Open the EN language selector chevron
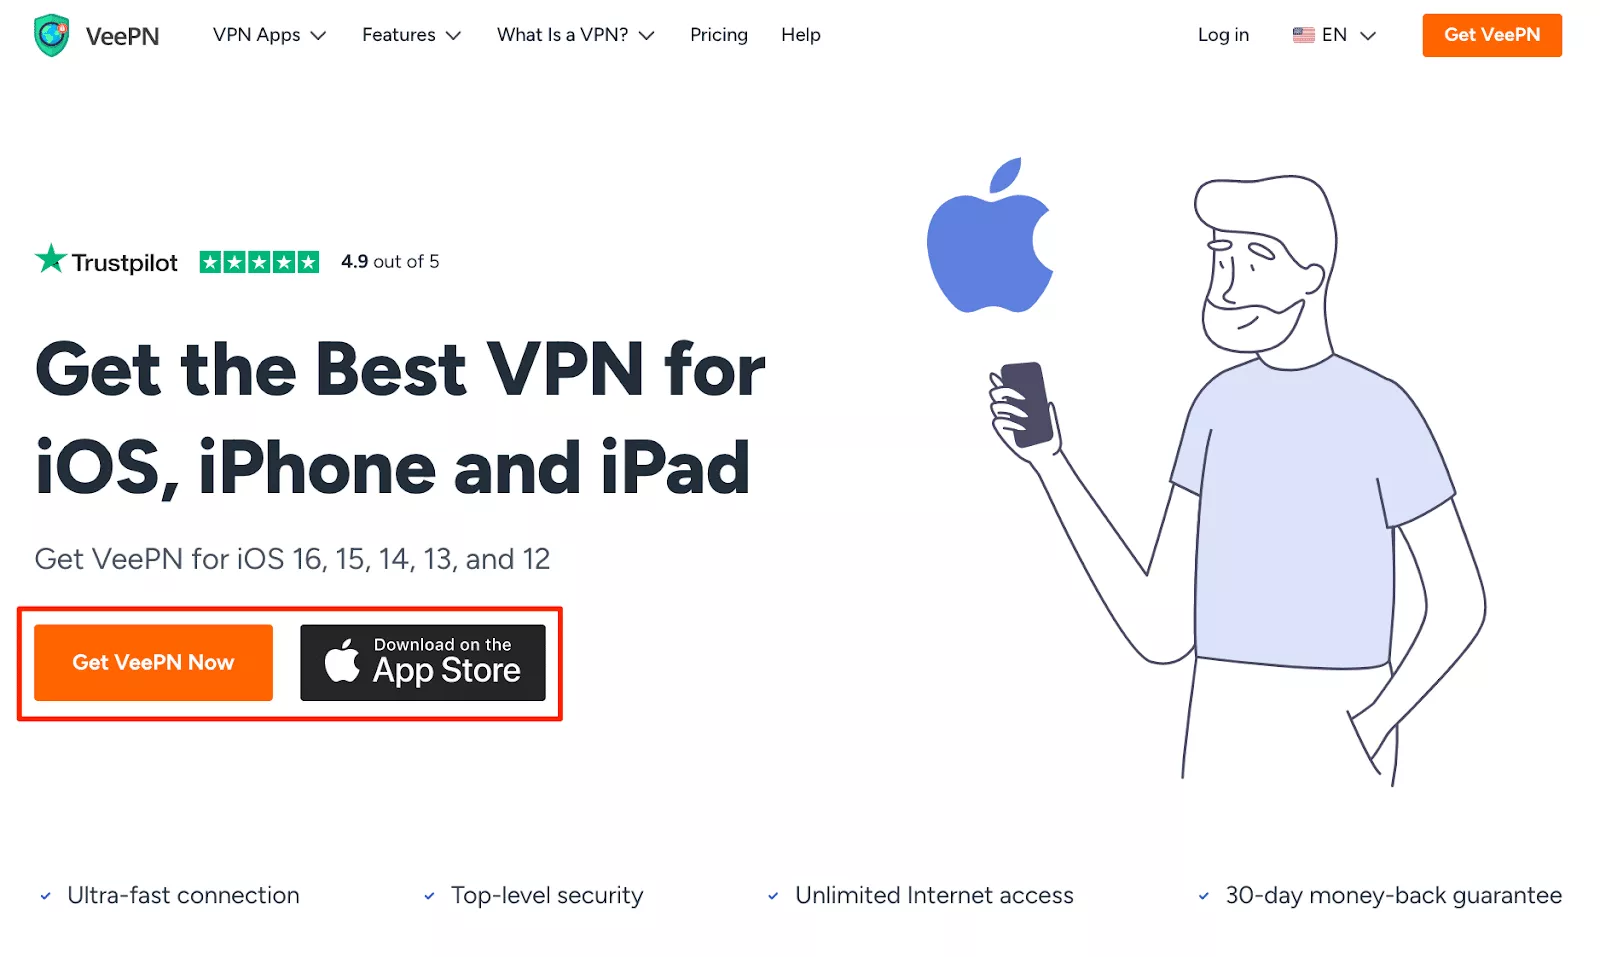The width and height of the screenshot is (1600, 957). [x=1369, y=36]
